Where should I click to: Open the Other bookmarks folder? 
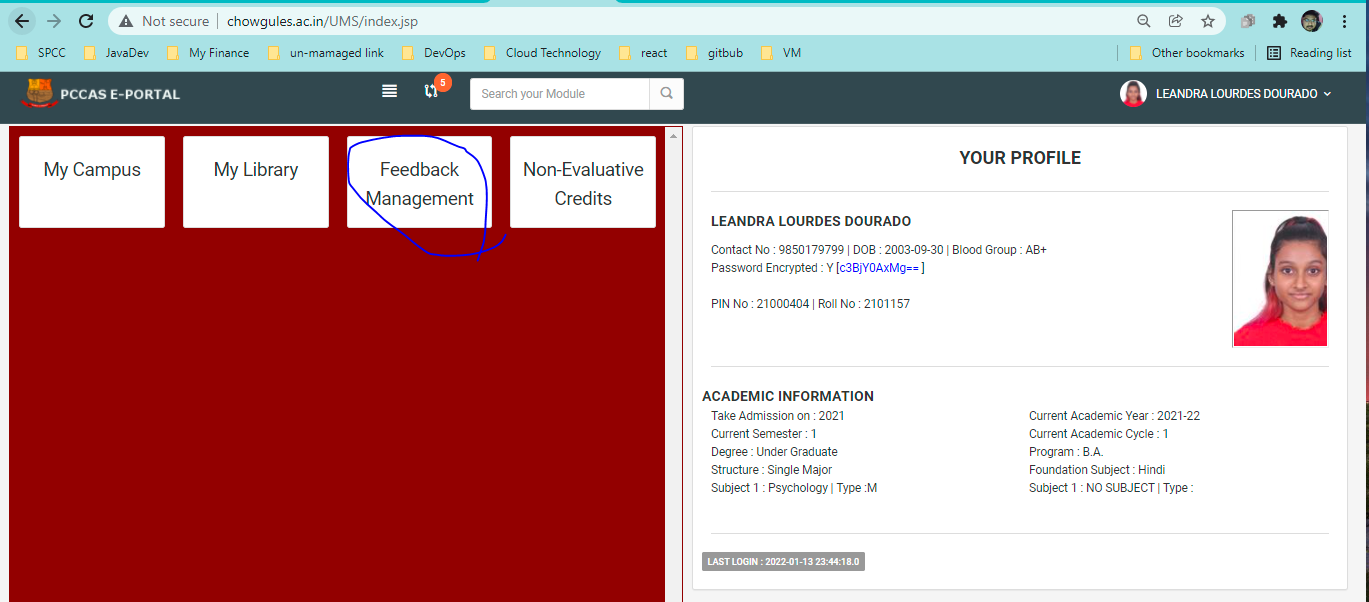coord(1187,53)
